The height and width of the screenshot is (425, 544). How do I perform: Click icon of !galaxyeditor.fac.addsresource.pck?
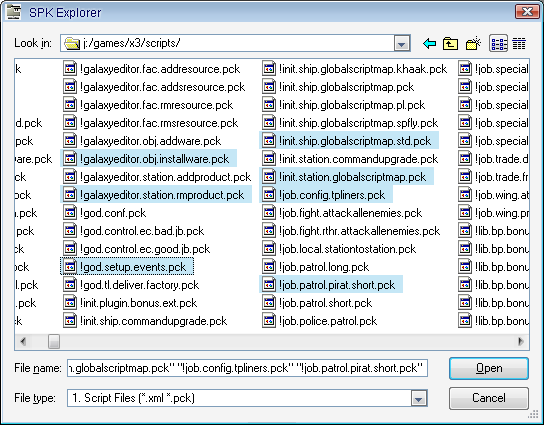[x=70, y=87]
